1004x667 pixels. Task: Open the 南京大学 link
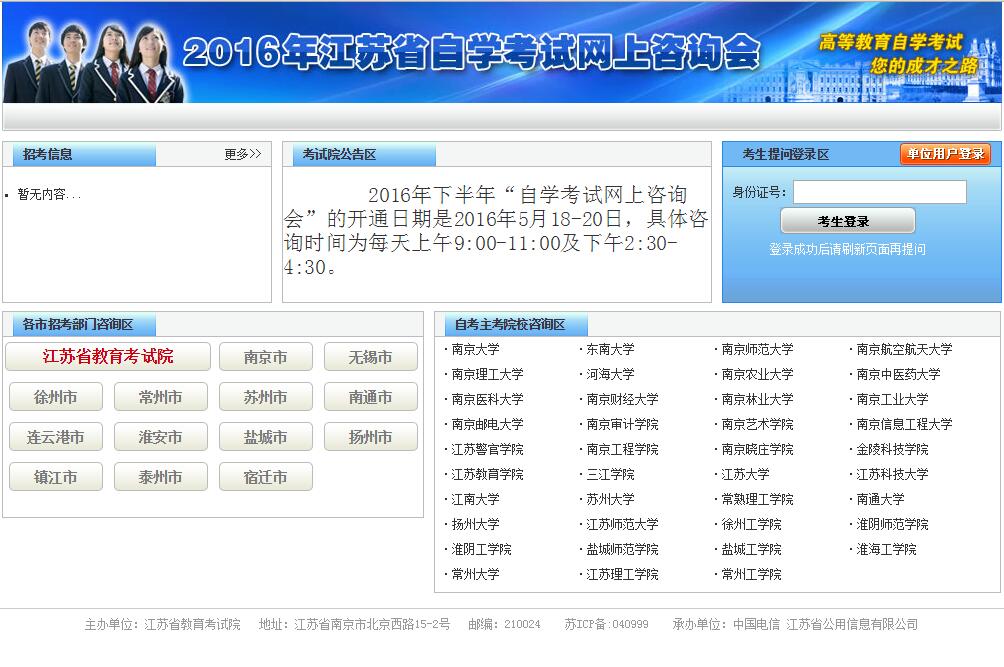(475, 349)
